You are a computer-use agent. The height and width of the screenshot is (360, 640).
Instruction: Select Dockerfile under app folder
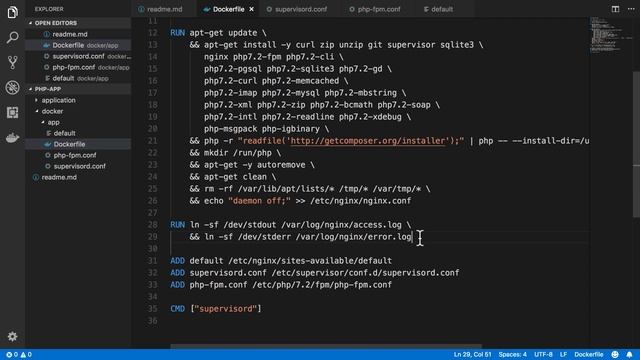point(69,144)
